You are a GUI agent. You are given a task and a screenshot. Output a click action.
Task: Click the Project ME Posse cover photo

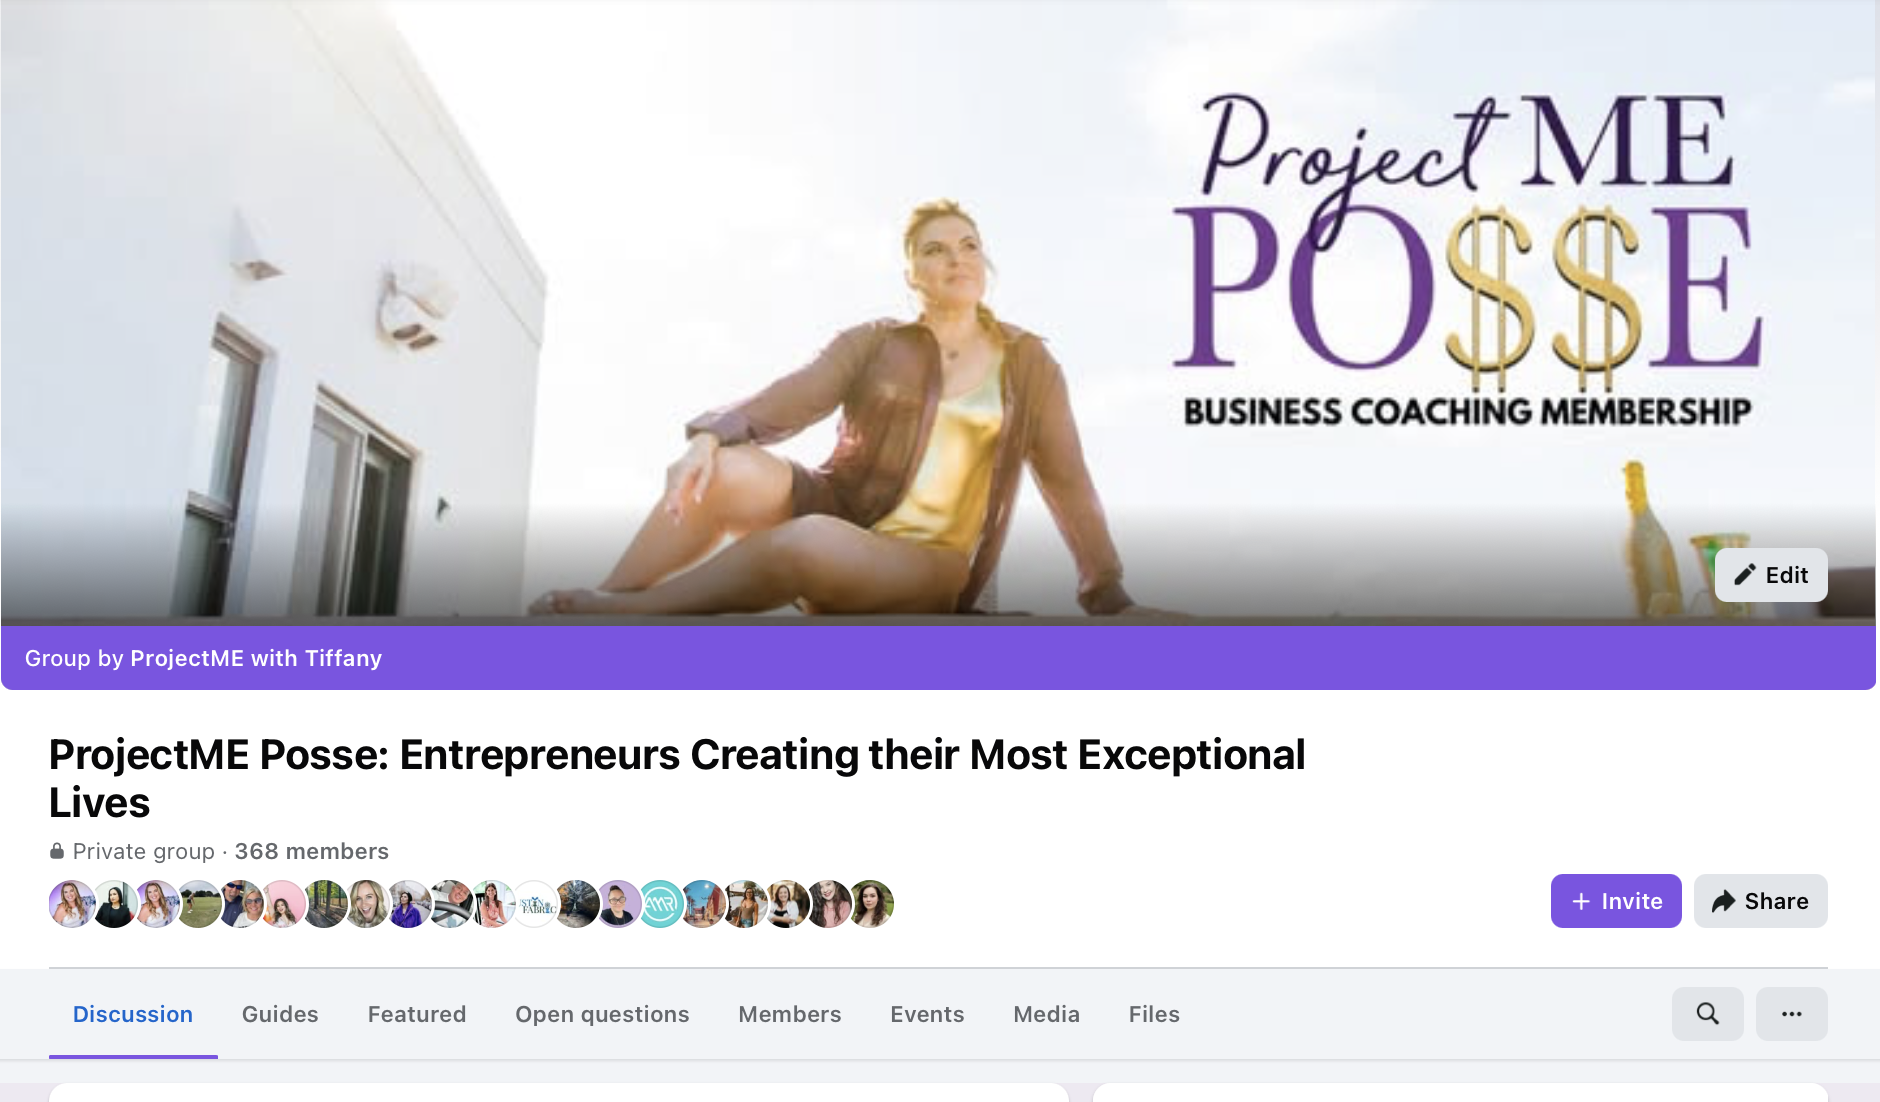point(938,312)
